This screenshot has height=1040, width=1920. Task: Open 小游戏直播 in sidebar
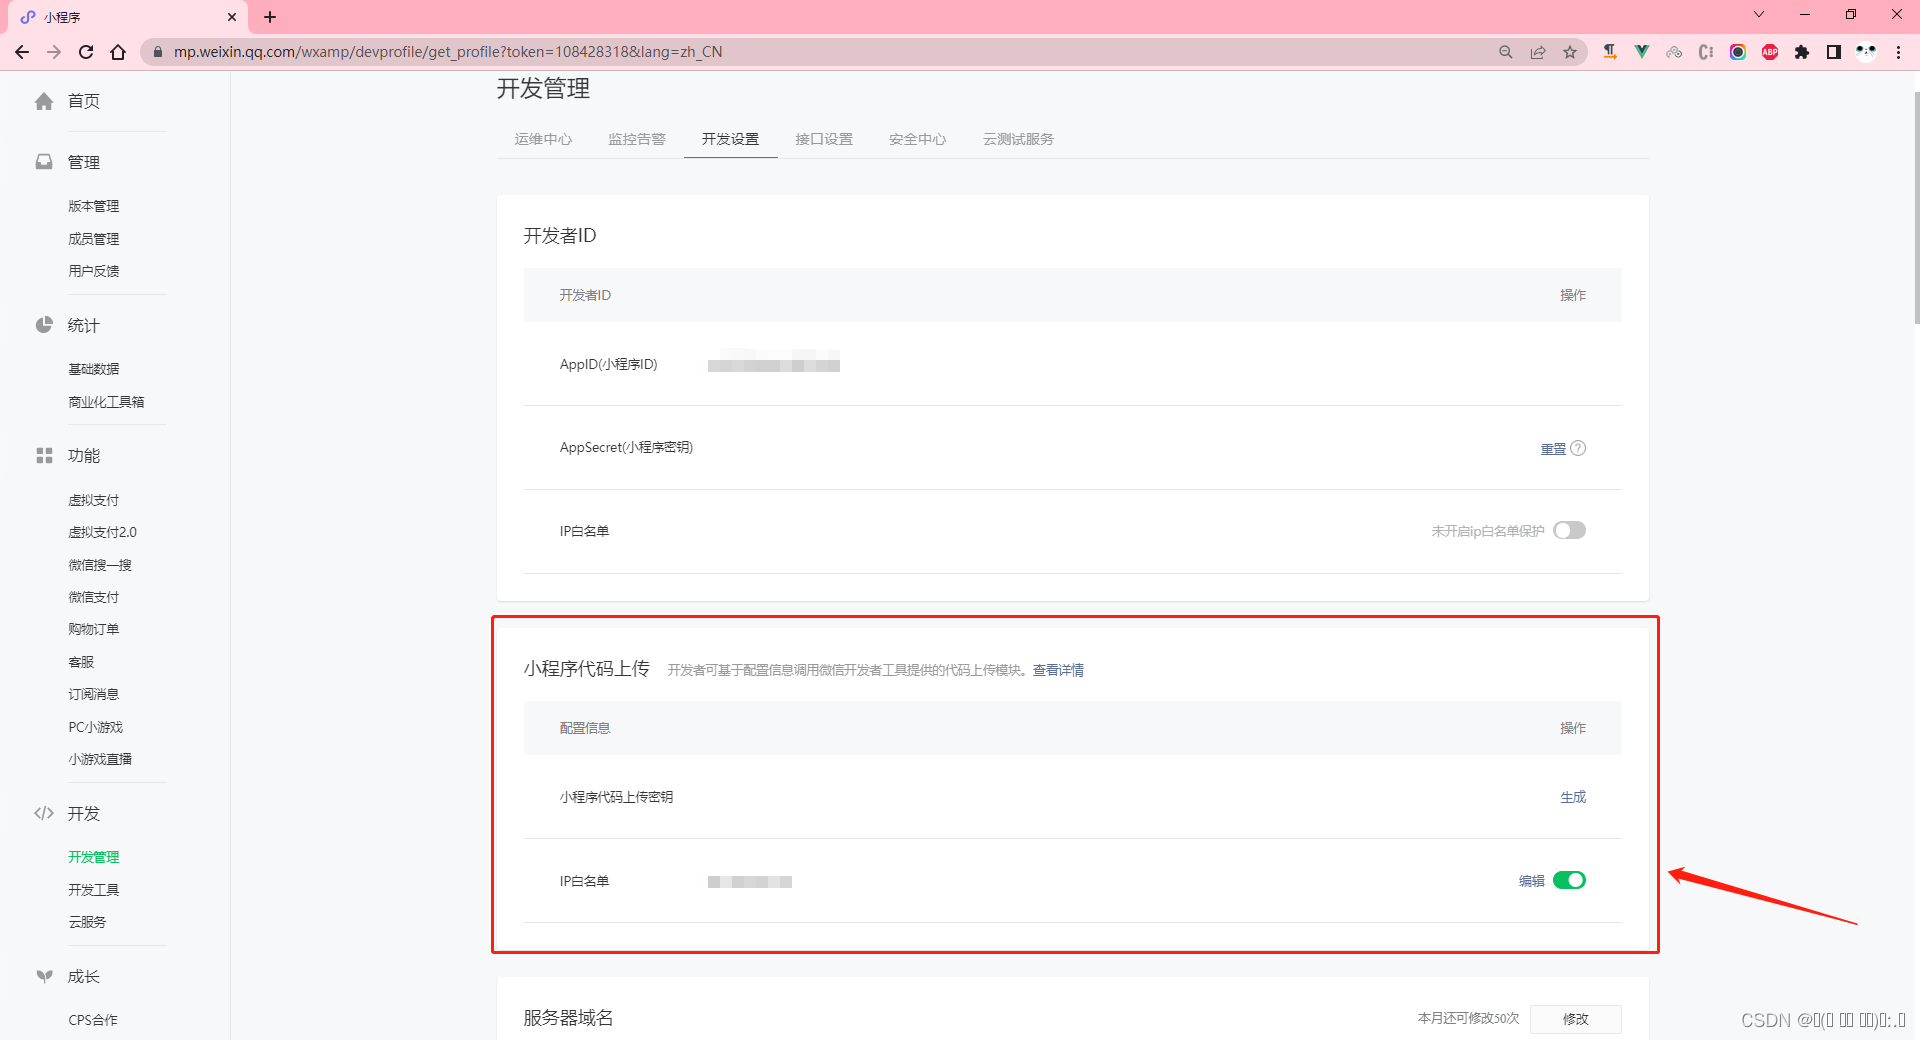[x=100, y=759]
